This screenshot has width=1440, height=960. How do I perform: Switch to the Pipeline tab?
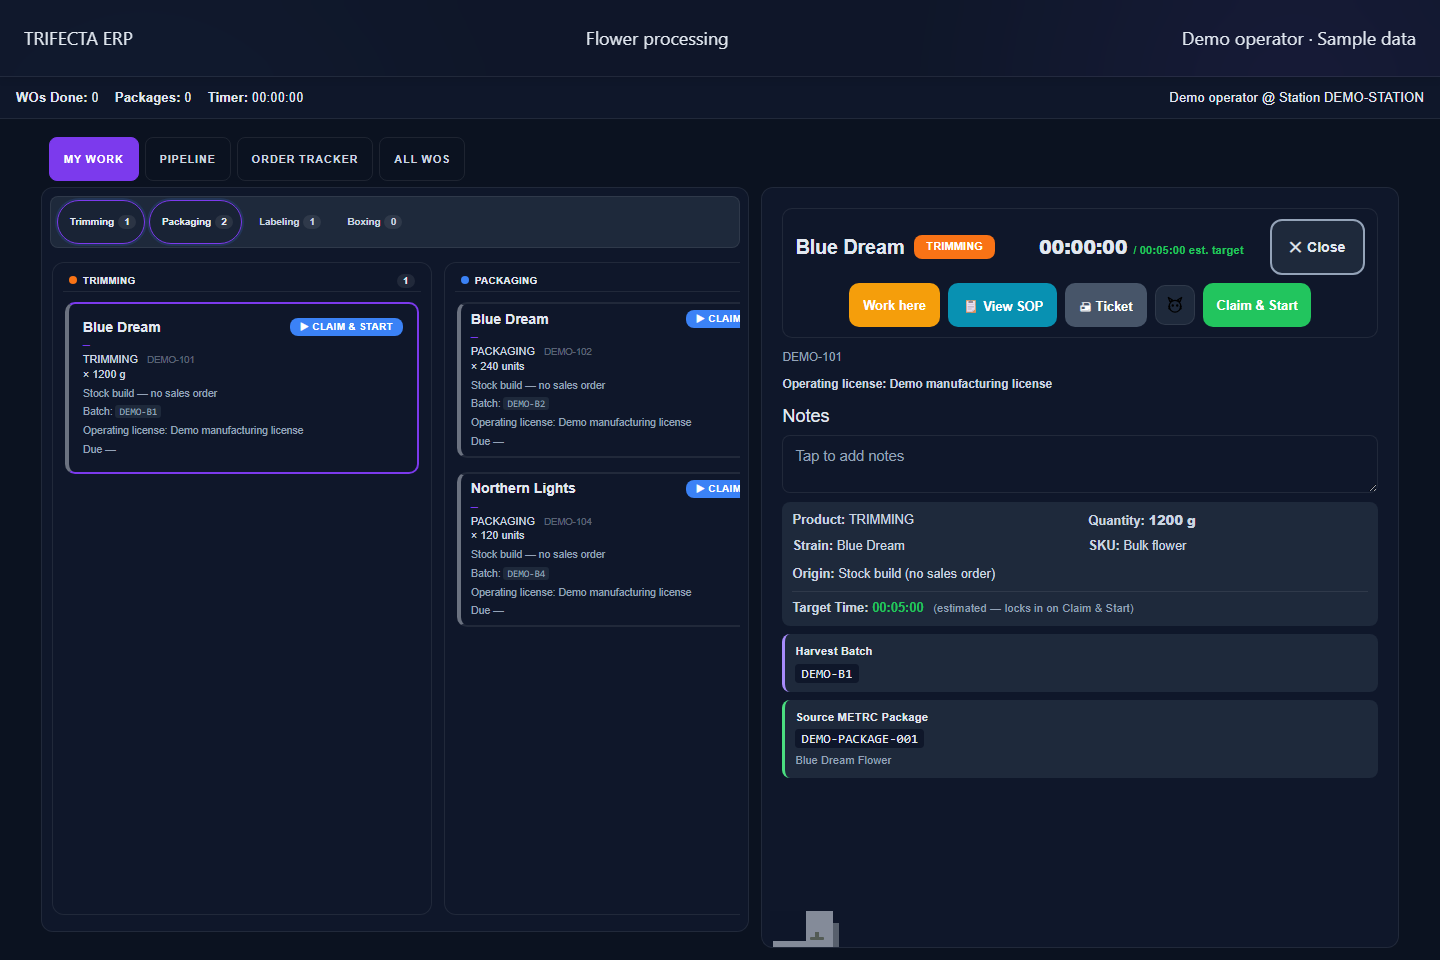coord(187,159)
